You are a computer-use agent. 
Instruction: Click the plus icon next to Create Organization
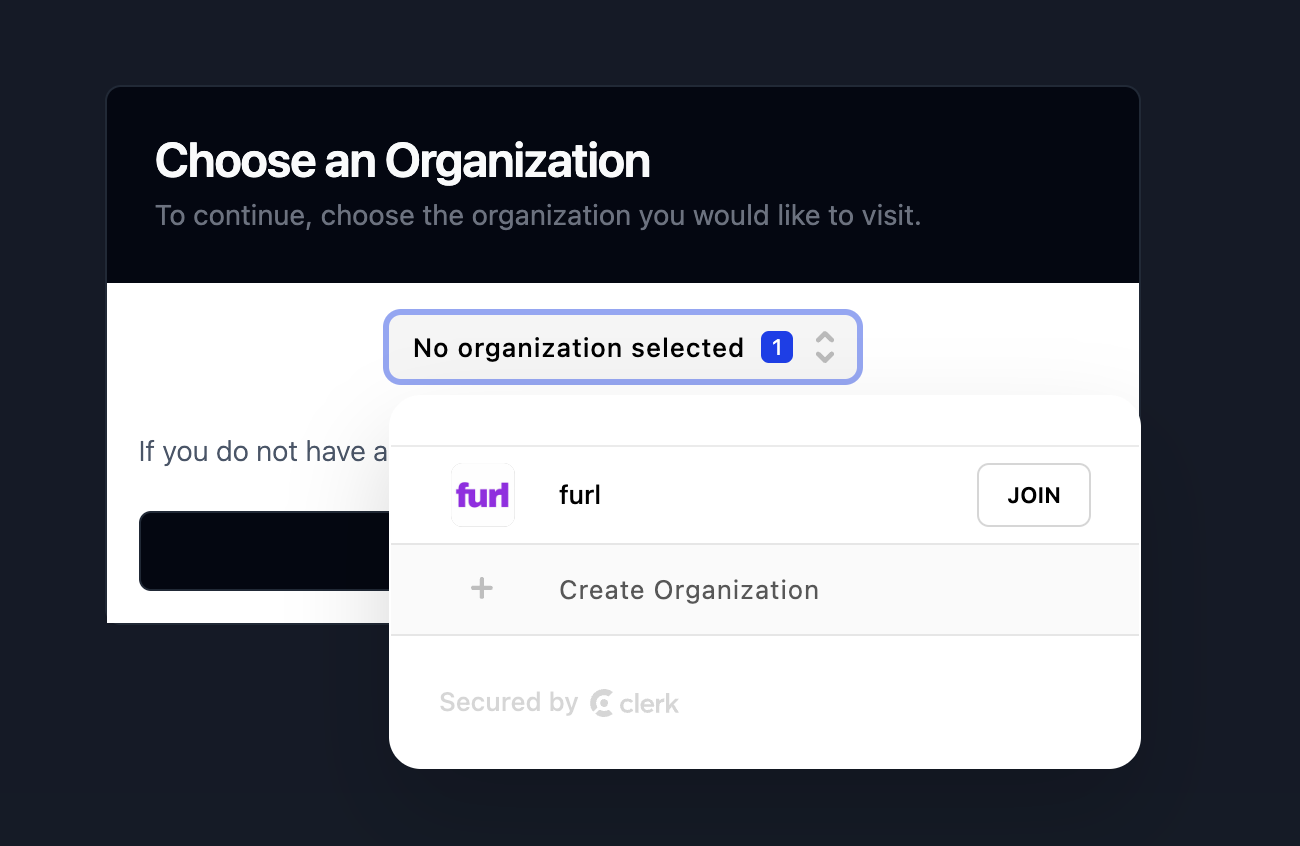(x=481, y=588)
